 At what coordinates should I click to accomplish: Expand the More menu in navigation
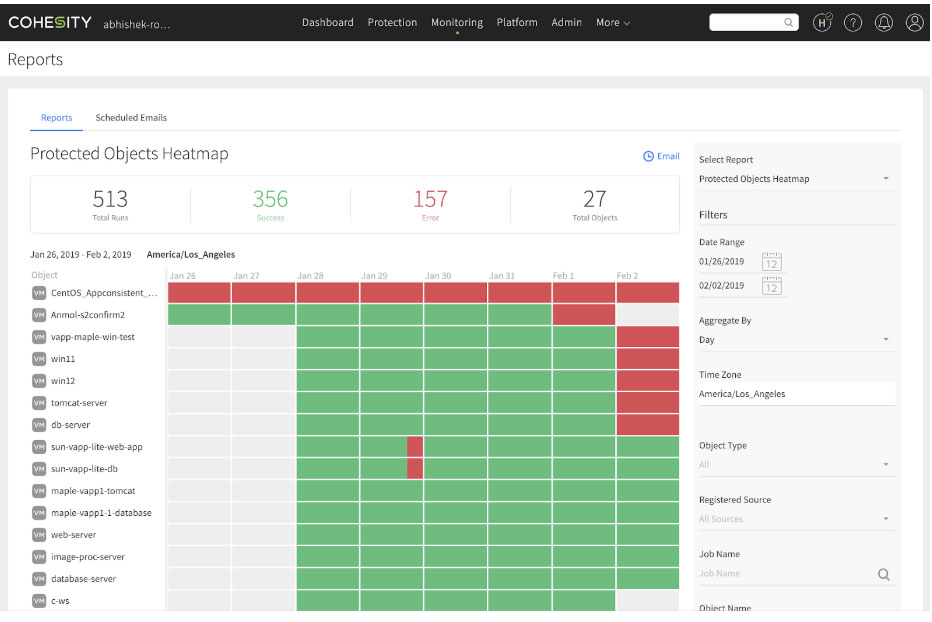tap(612, 22)
